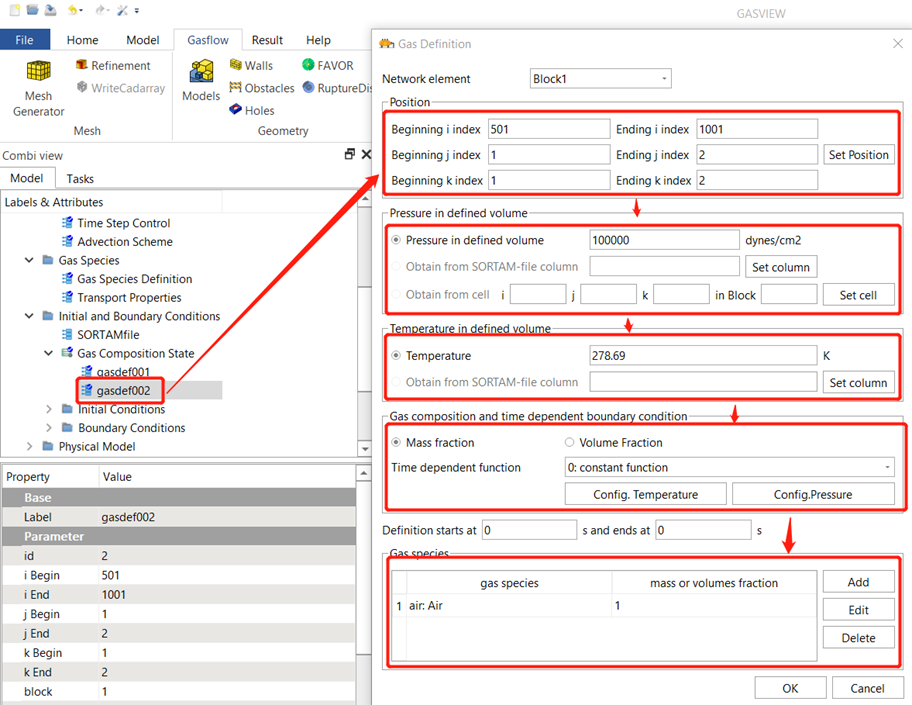
Task: Click the Save icon in quick access toolbar
Action: [51, 10]
